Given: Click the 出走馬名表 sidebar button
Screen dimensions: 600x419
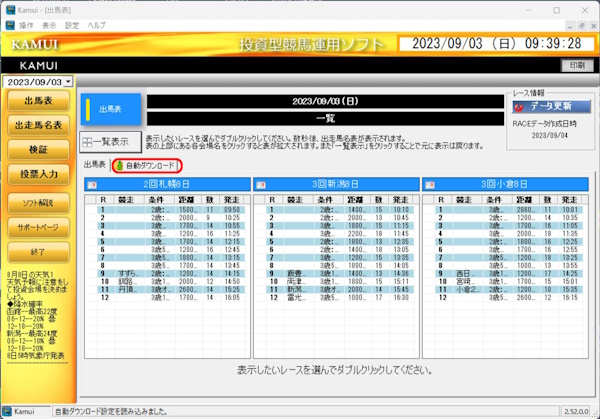Looking at the screenshot, I should [37, 125].
